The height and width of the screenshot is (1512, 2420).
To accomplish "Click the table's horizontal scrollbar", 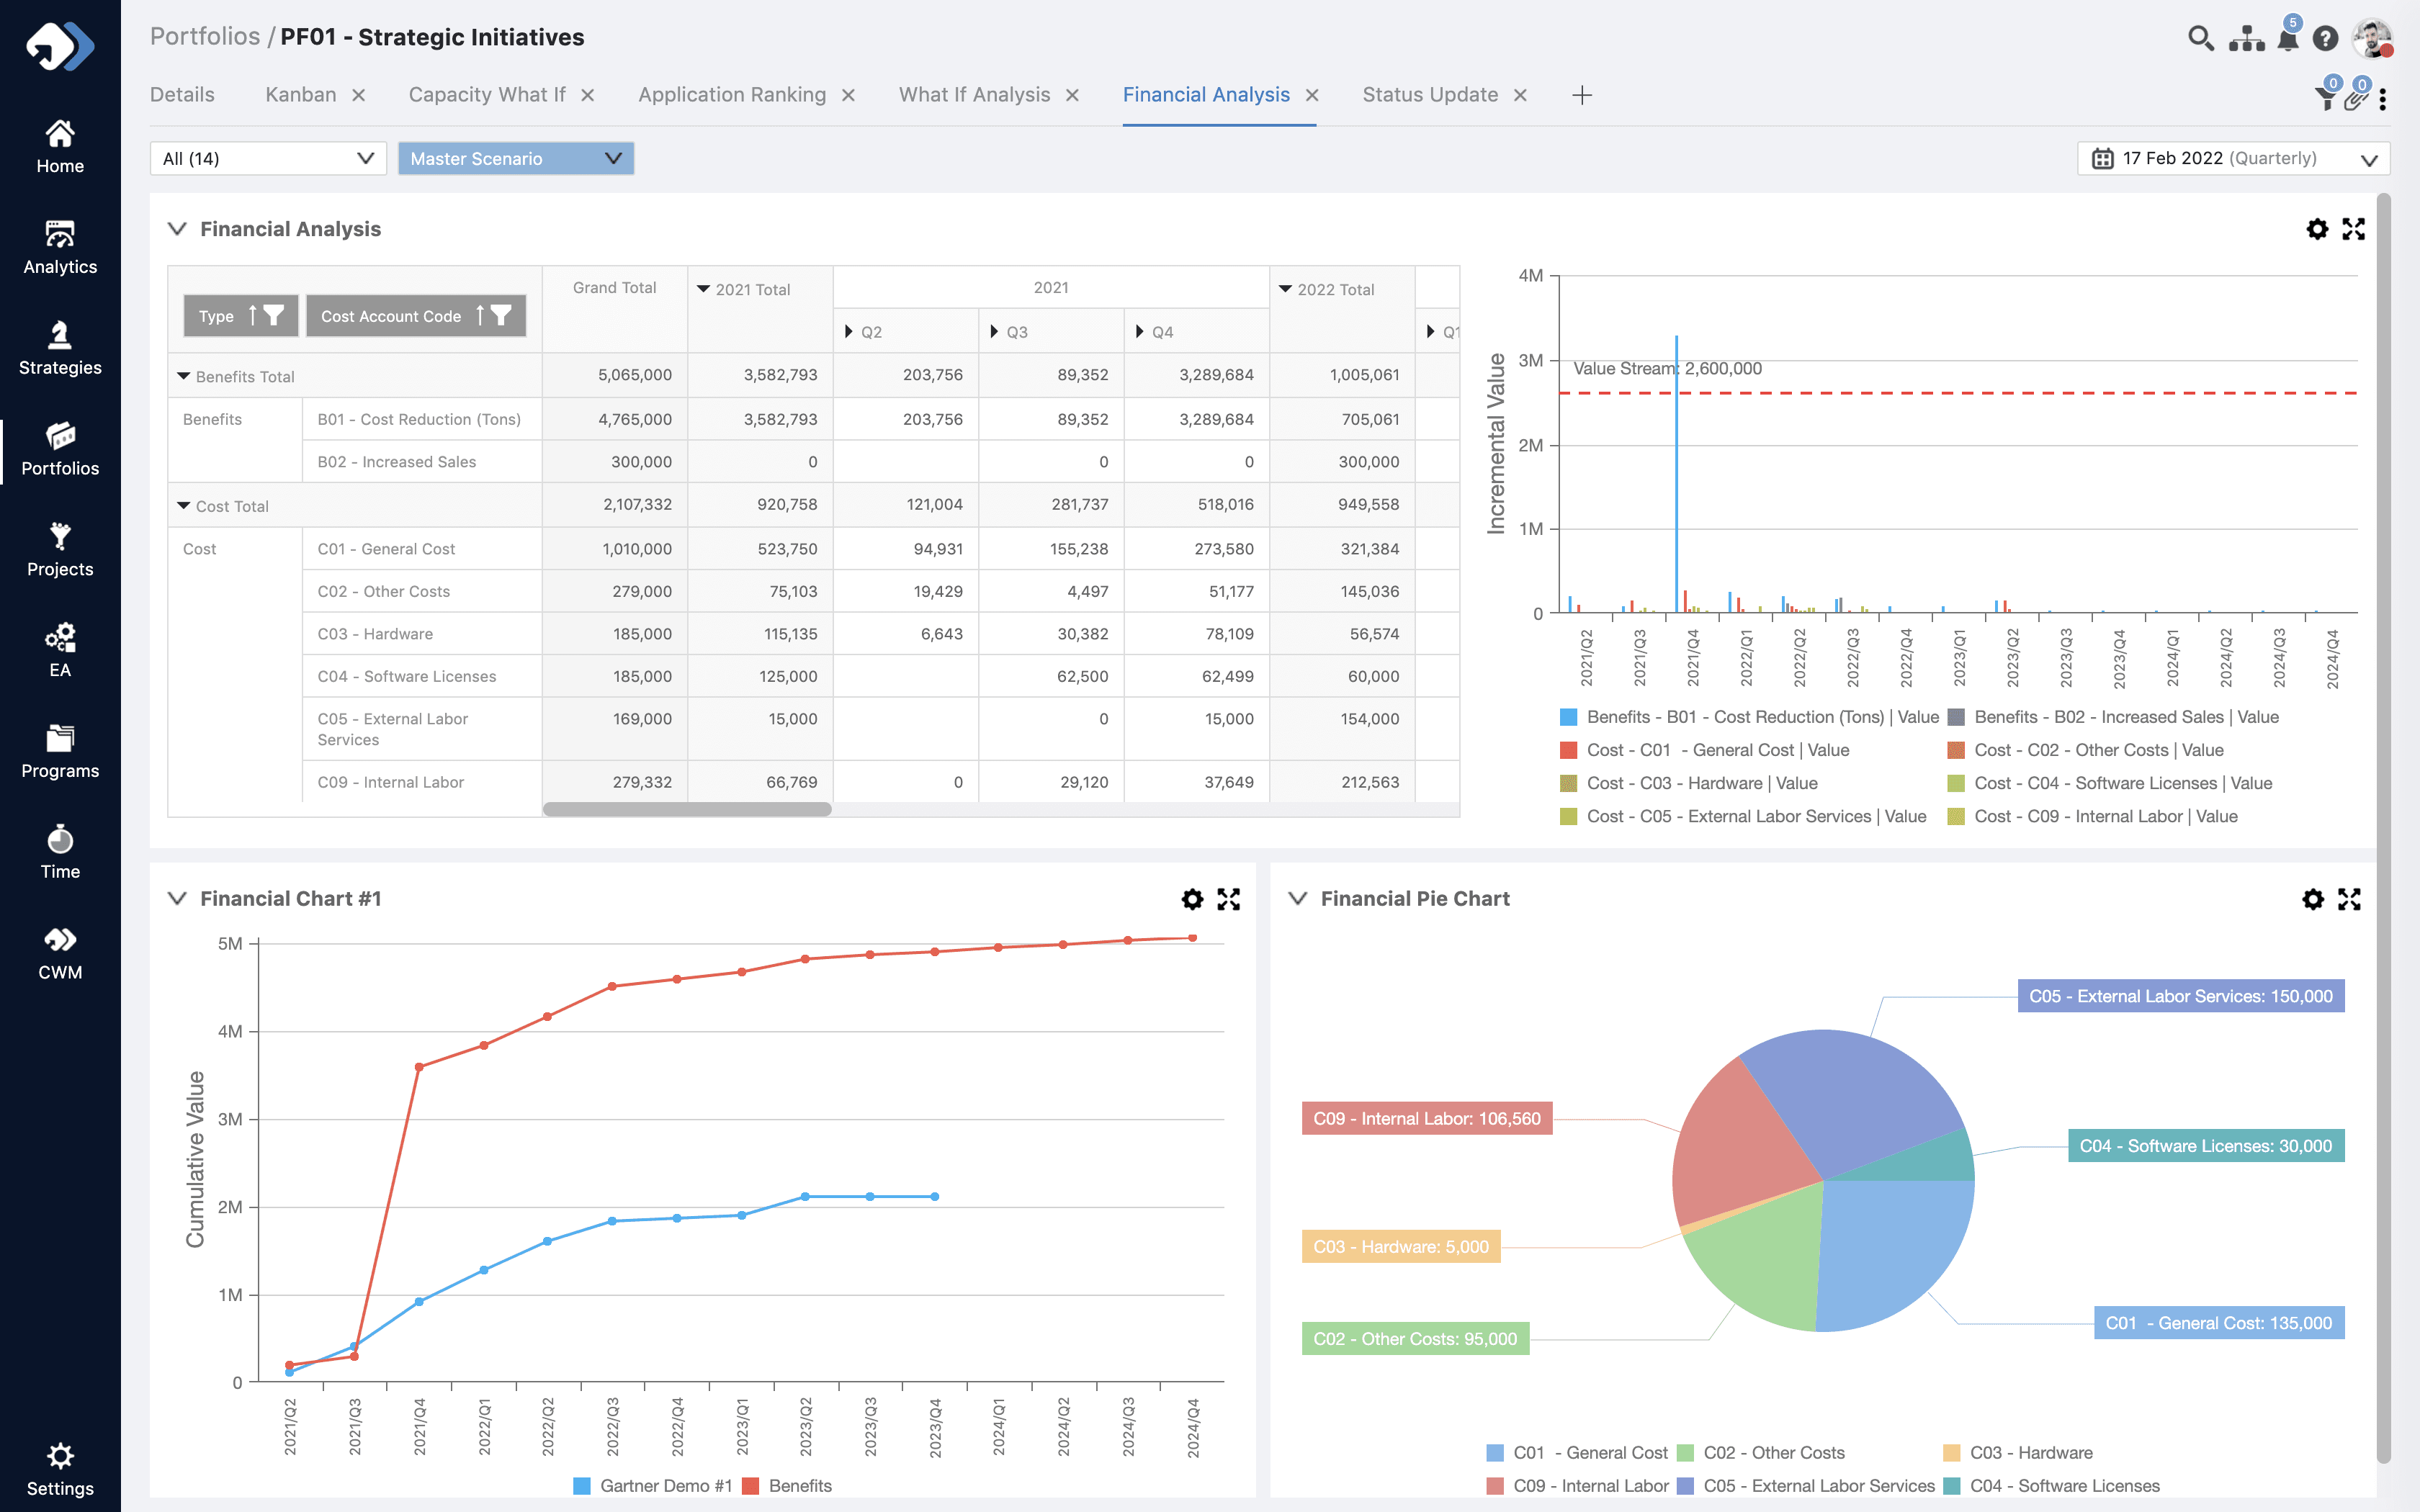I will (x=687, y=809).
